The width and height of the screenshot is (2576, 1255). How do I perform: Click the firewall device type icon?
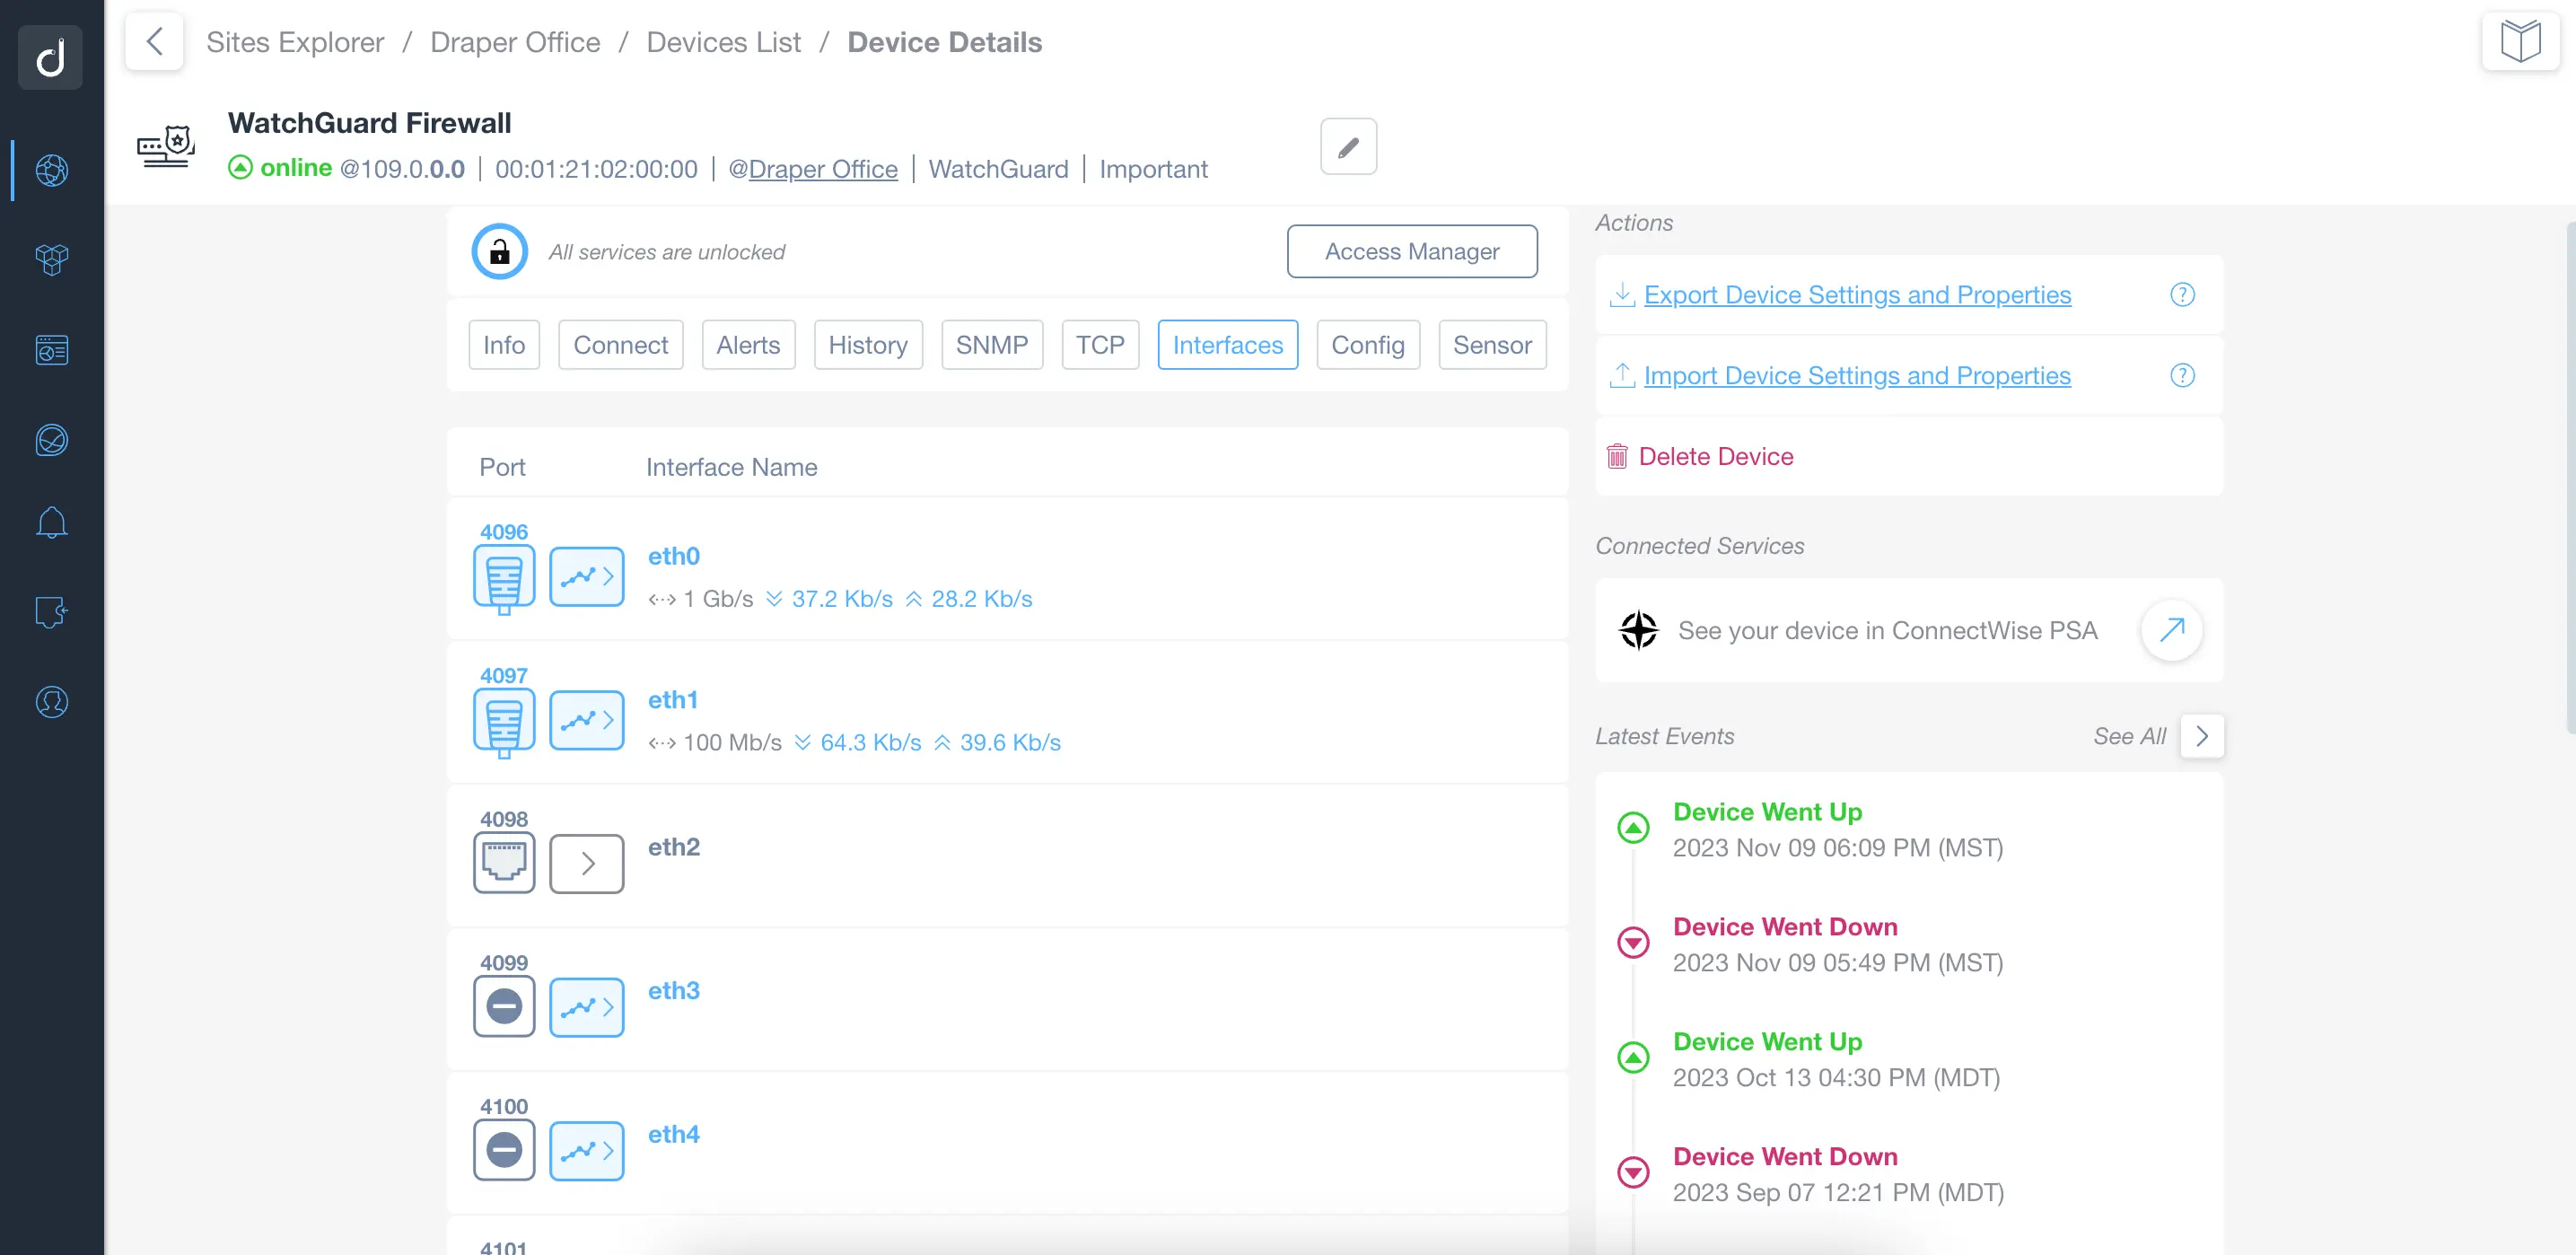pyautogui.click(x=166, y=147)
